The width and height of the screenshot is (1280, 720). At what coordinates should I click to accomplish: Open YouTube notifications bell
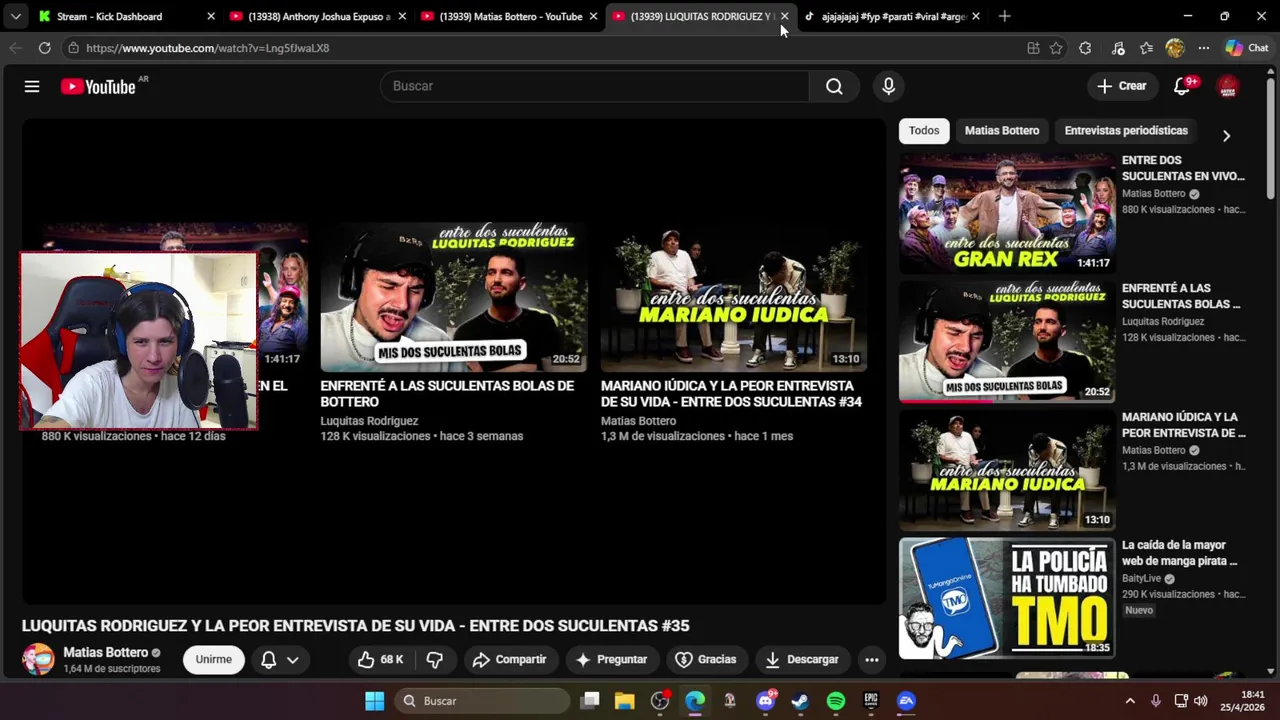(1182, 86)
